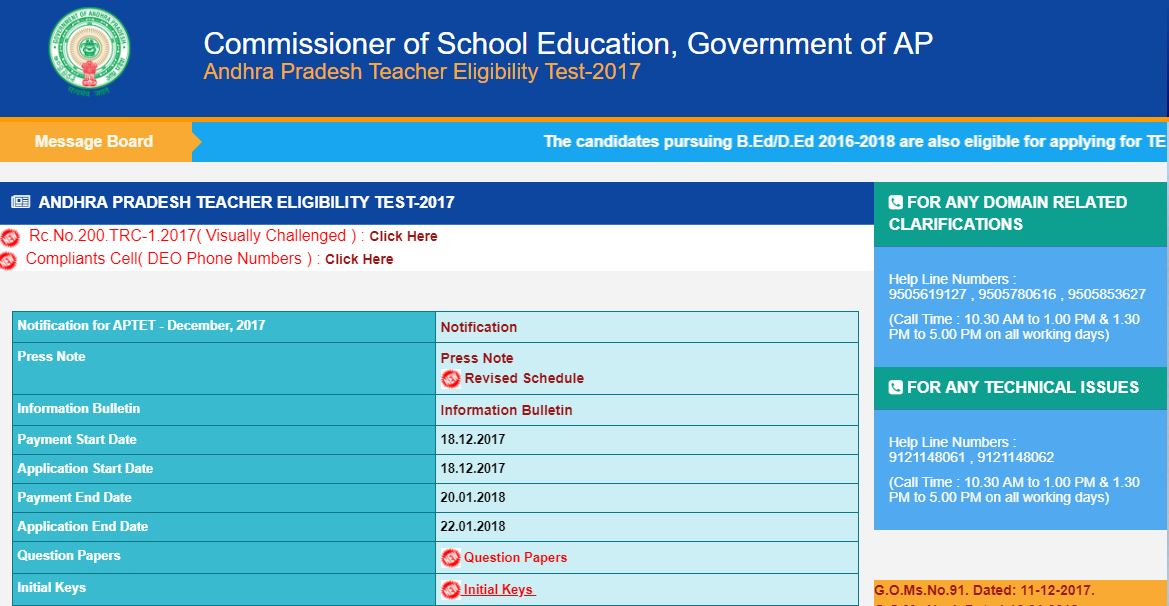Open the Press Note link
Image resolution: width=1169 pixels, height=606 pixels.
pos(476,358)
